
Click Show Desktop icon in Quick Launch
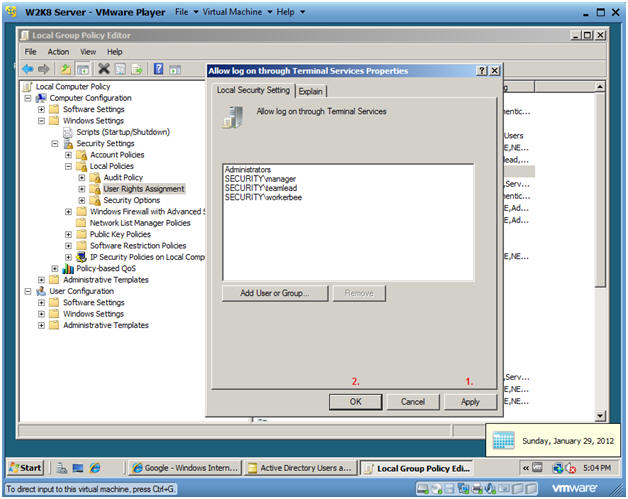click(x=78, y=468)
